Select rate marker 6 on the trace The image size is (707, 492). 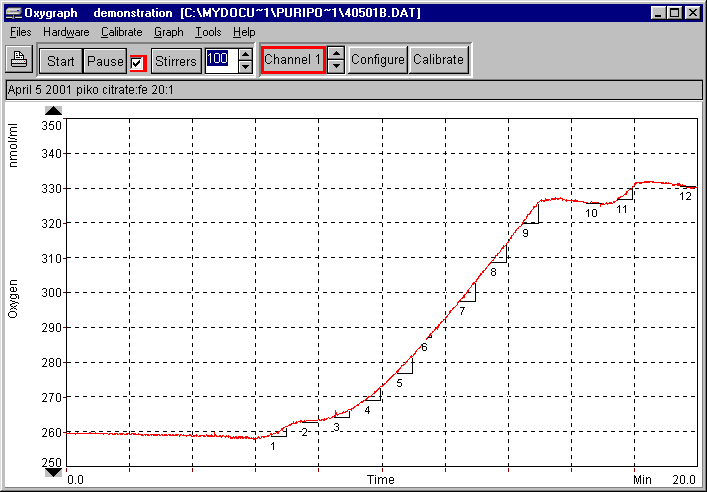point(424,347)
